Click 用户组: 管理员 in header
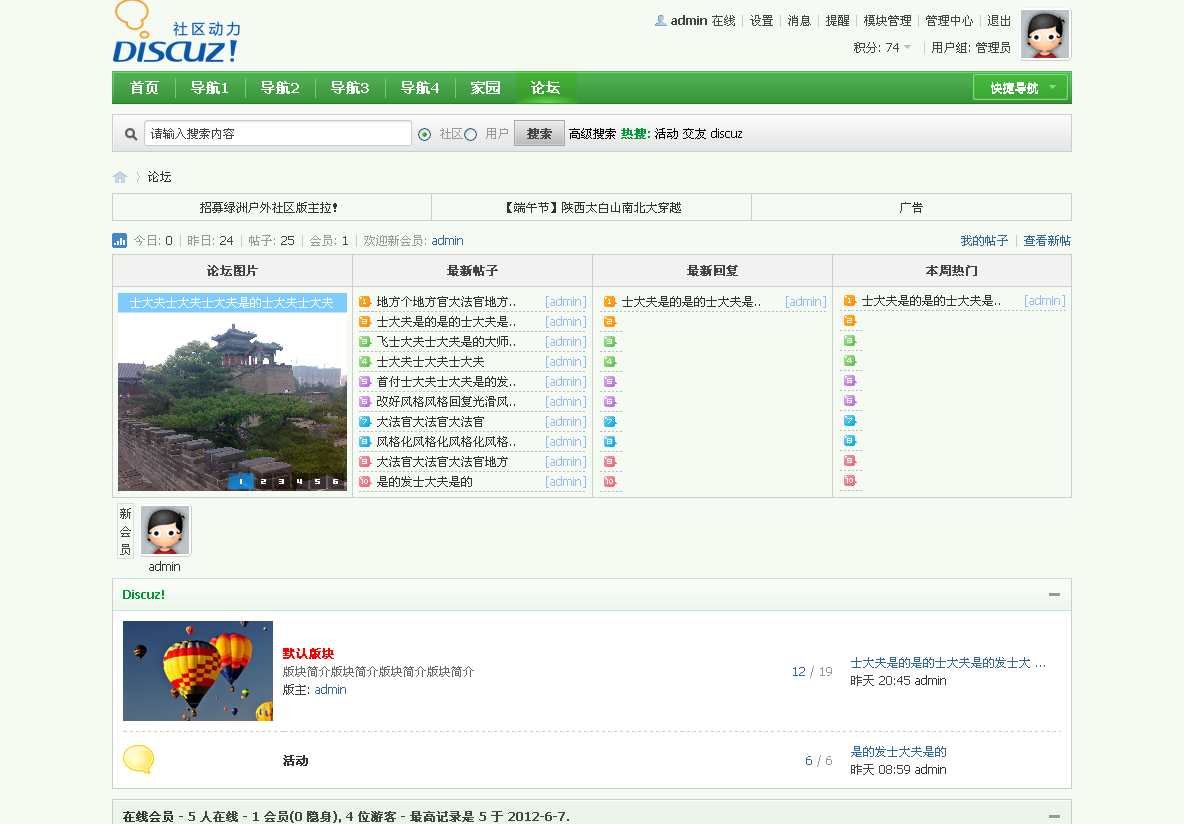 click(970, 48)
